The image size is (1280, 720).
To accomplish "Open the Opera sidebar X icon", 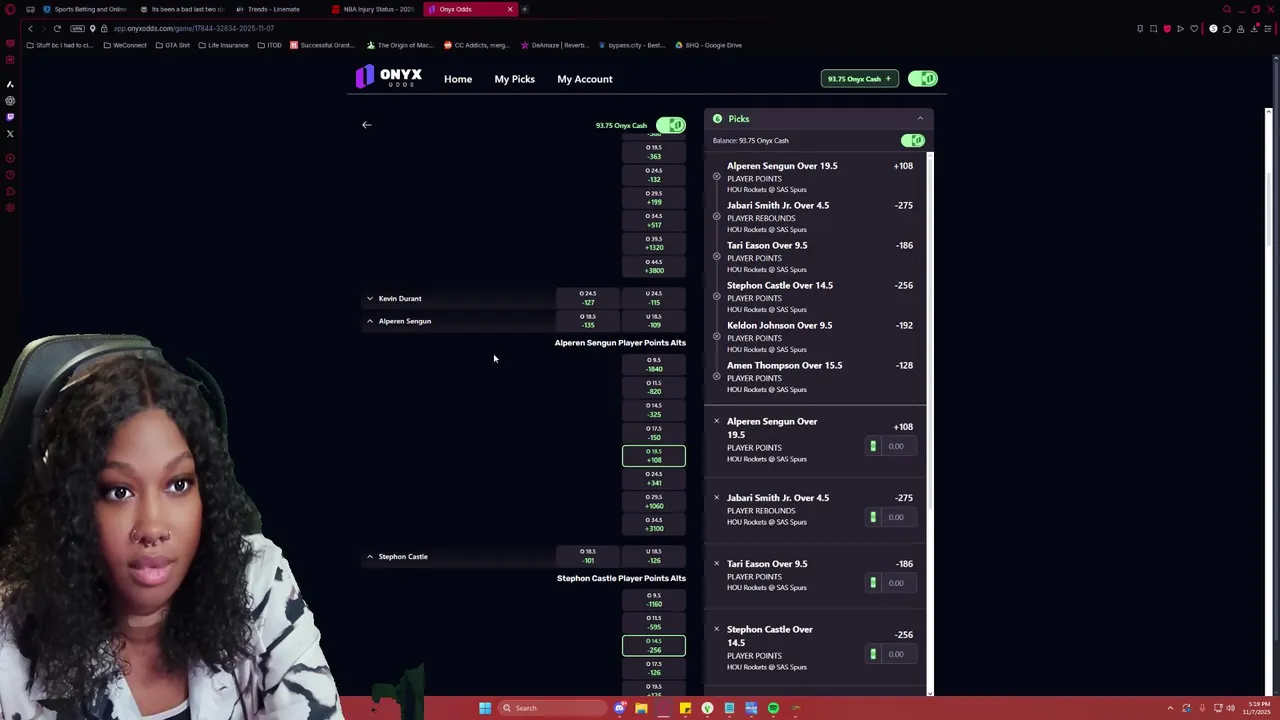I will [10, 133].
